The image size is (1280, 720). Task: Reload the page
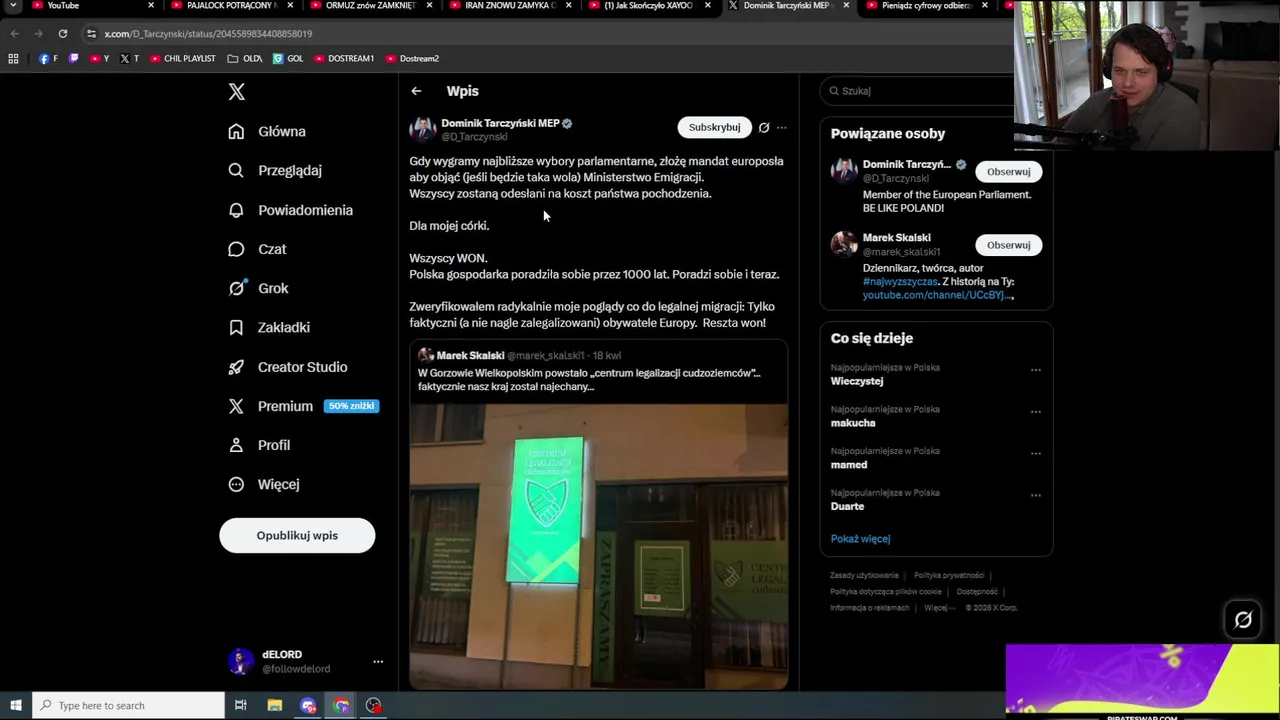coord(62,34)
